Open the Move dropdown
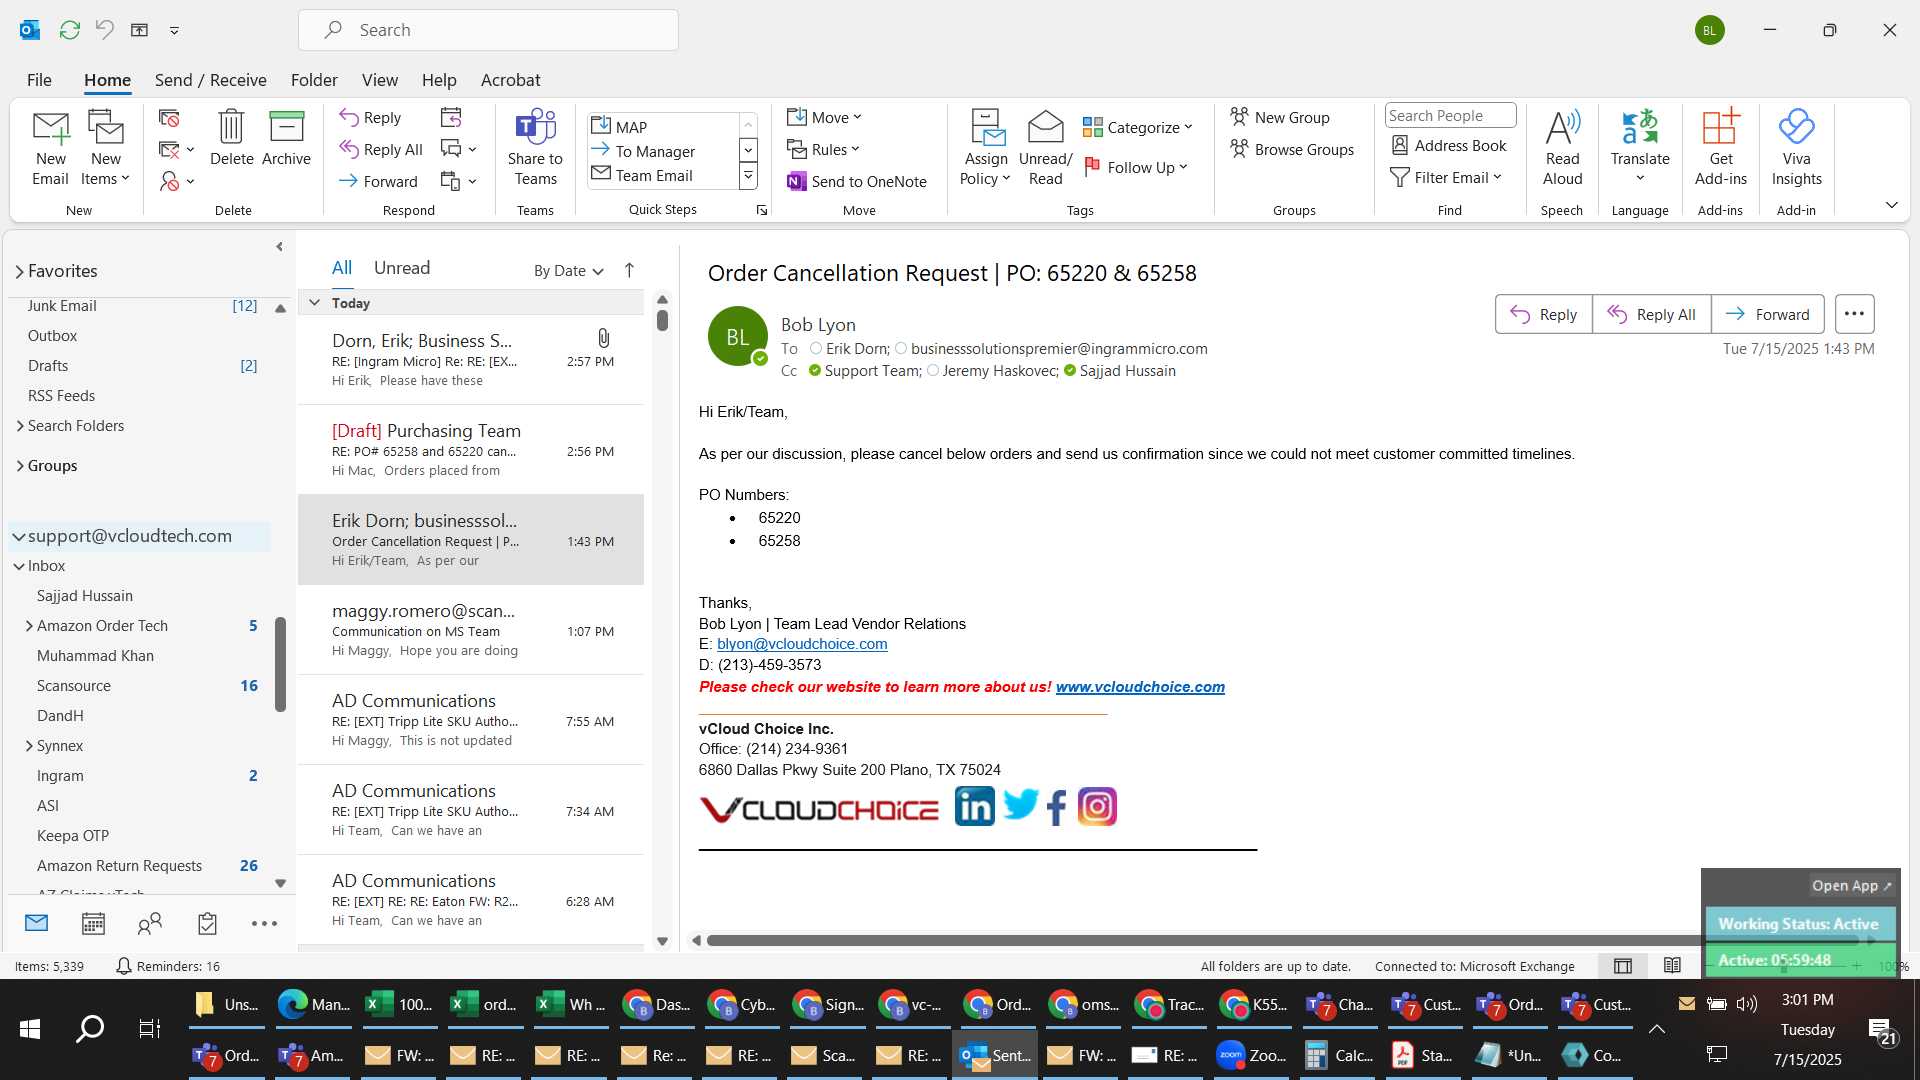This screenshot has height=1080, width=1920. [x=824, y=117]
